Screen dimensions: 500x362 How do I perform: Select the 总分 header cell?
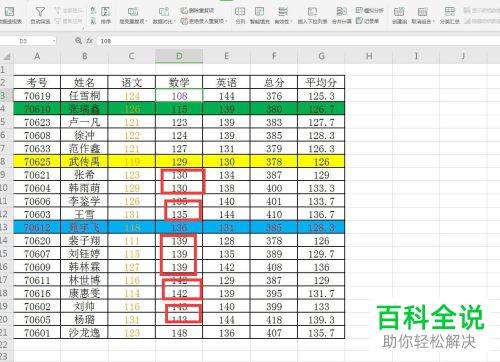coord(274,82)
